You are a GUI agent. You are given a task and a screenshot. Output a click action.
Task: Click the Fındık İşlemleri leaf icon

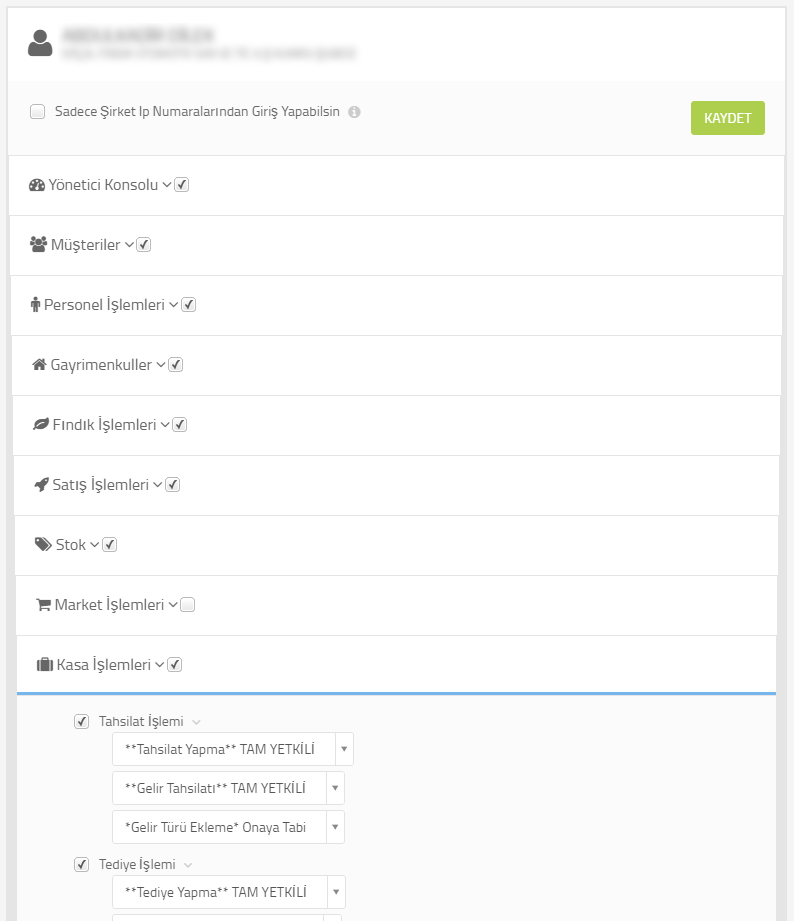click(41, 424)
